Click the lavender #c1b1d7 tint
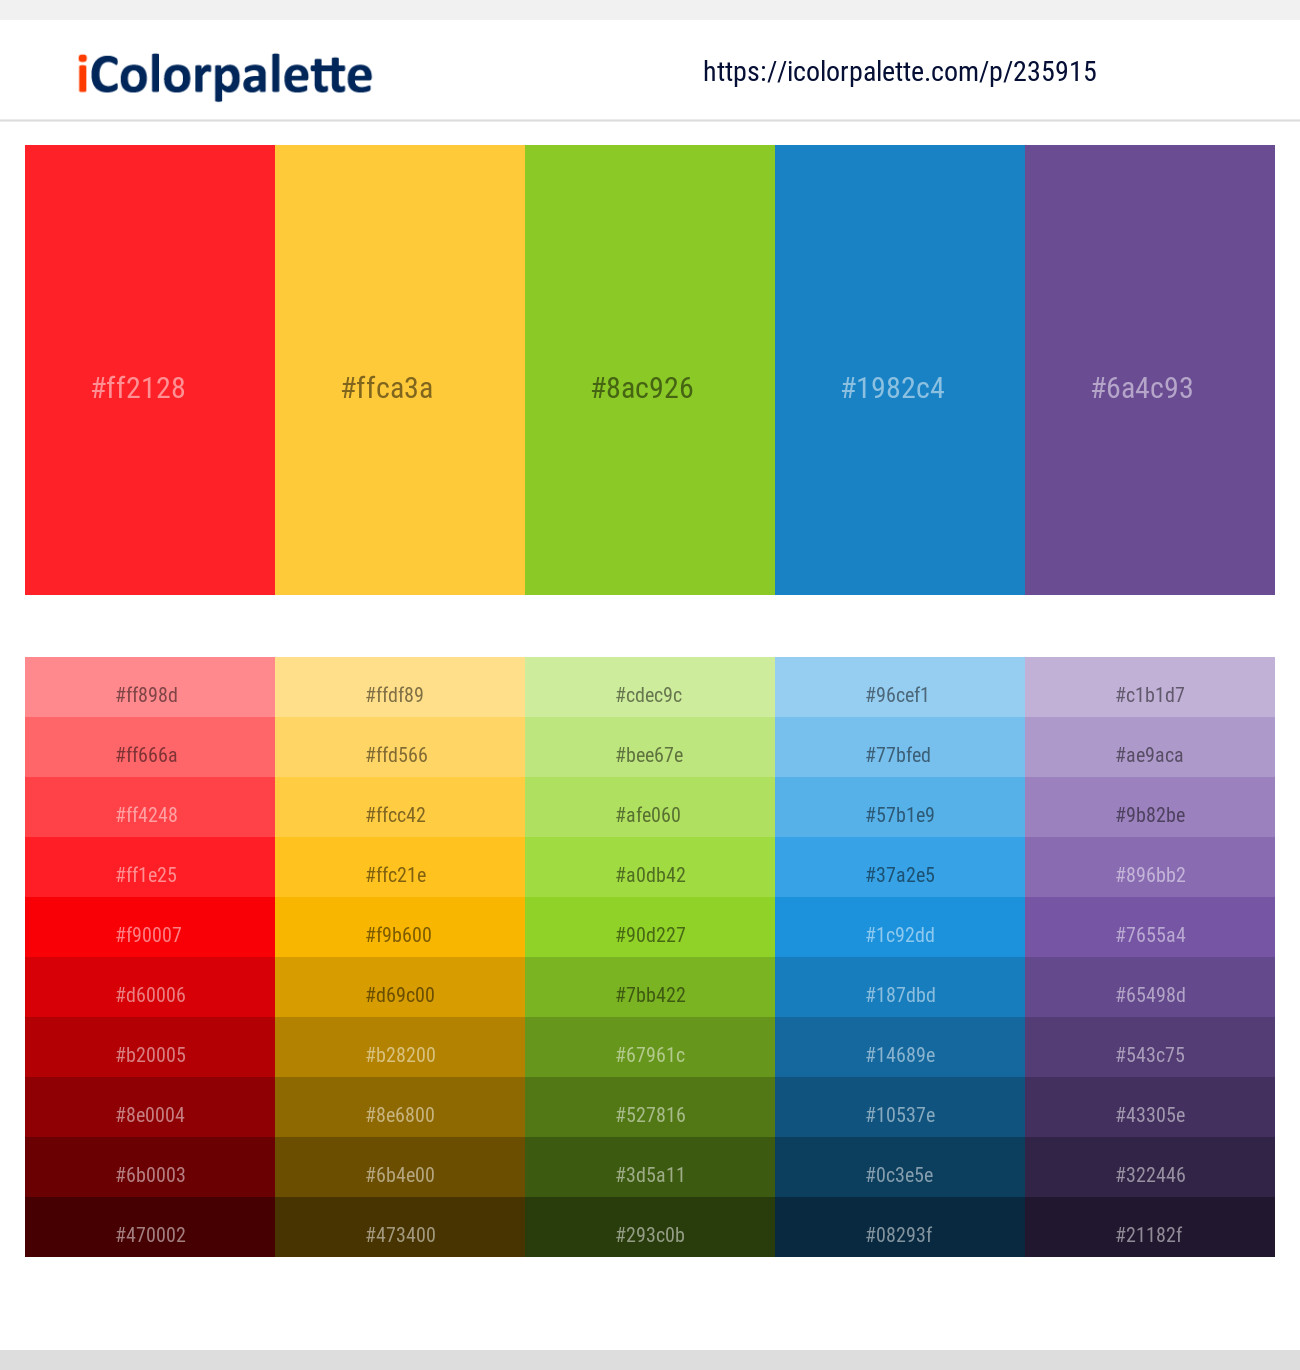1300x1370 pixels. coord(1150,687)
